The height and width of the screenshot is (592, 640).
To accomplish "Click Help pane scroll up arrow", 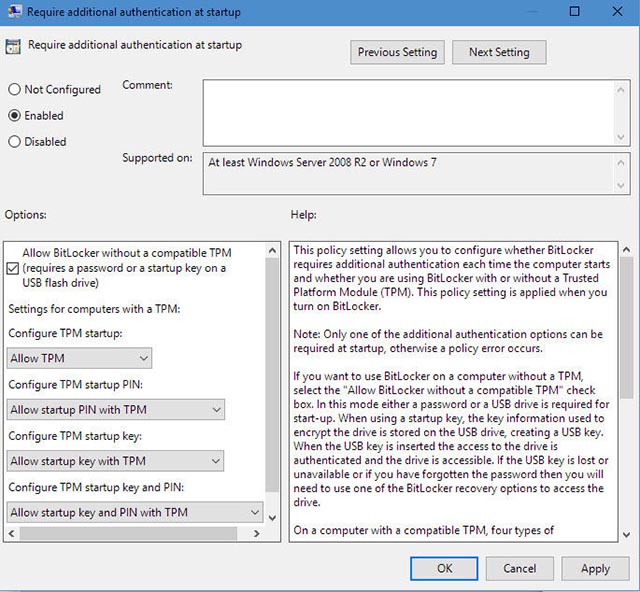I will [627, 249].
